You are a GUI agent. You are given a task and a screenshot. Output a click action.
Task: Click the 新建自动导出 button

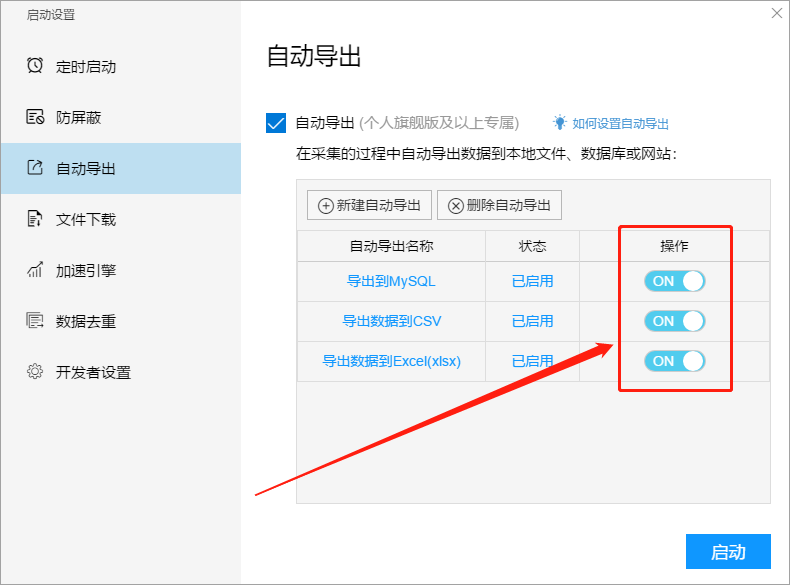click(369, 205)
